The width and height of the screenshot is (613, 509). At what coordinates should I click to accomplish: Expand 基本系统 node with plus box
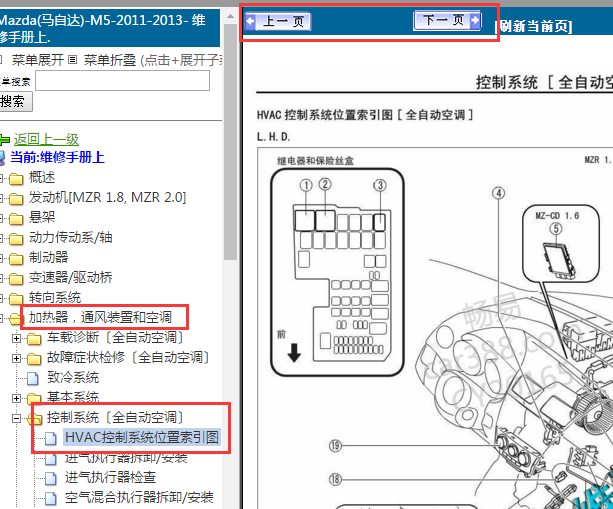click(16, 398)
